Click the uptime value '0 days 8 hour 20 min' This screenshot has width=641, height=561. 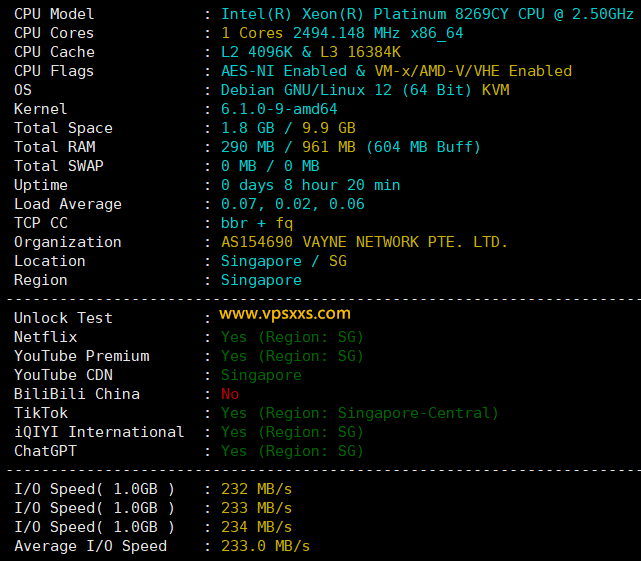pos(310,185)
